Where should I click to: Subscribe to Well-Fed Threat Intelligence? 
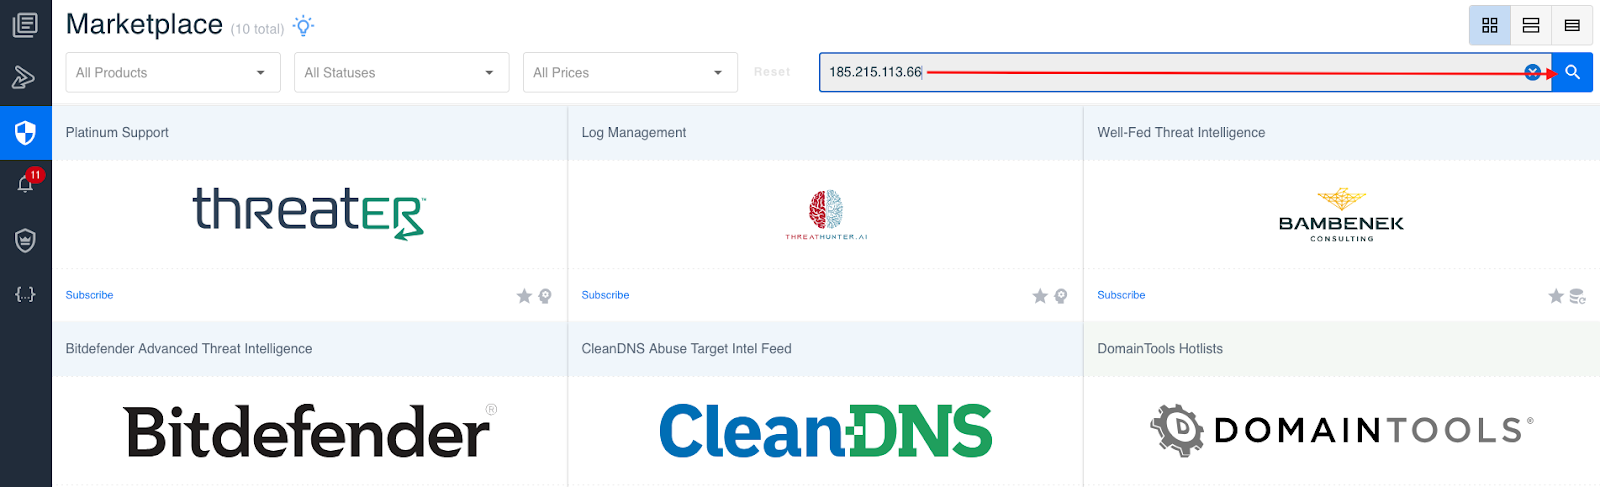pyautogui.click(x=1121, y=295)
